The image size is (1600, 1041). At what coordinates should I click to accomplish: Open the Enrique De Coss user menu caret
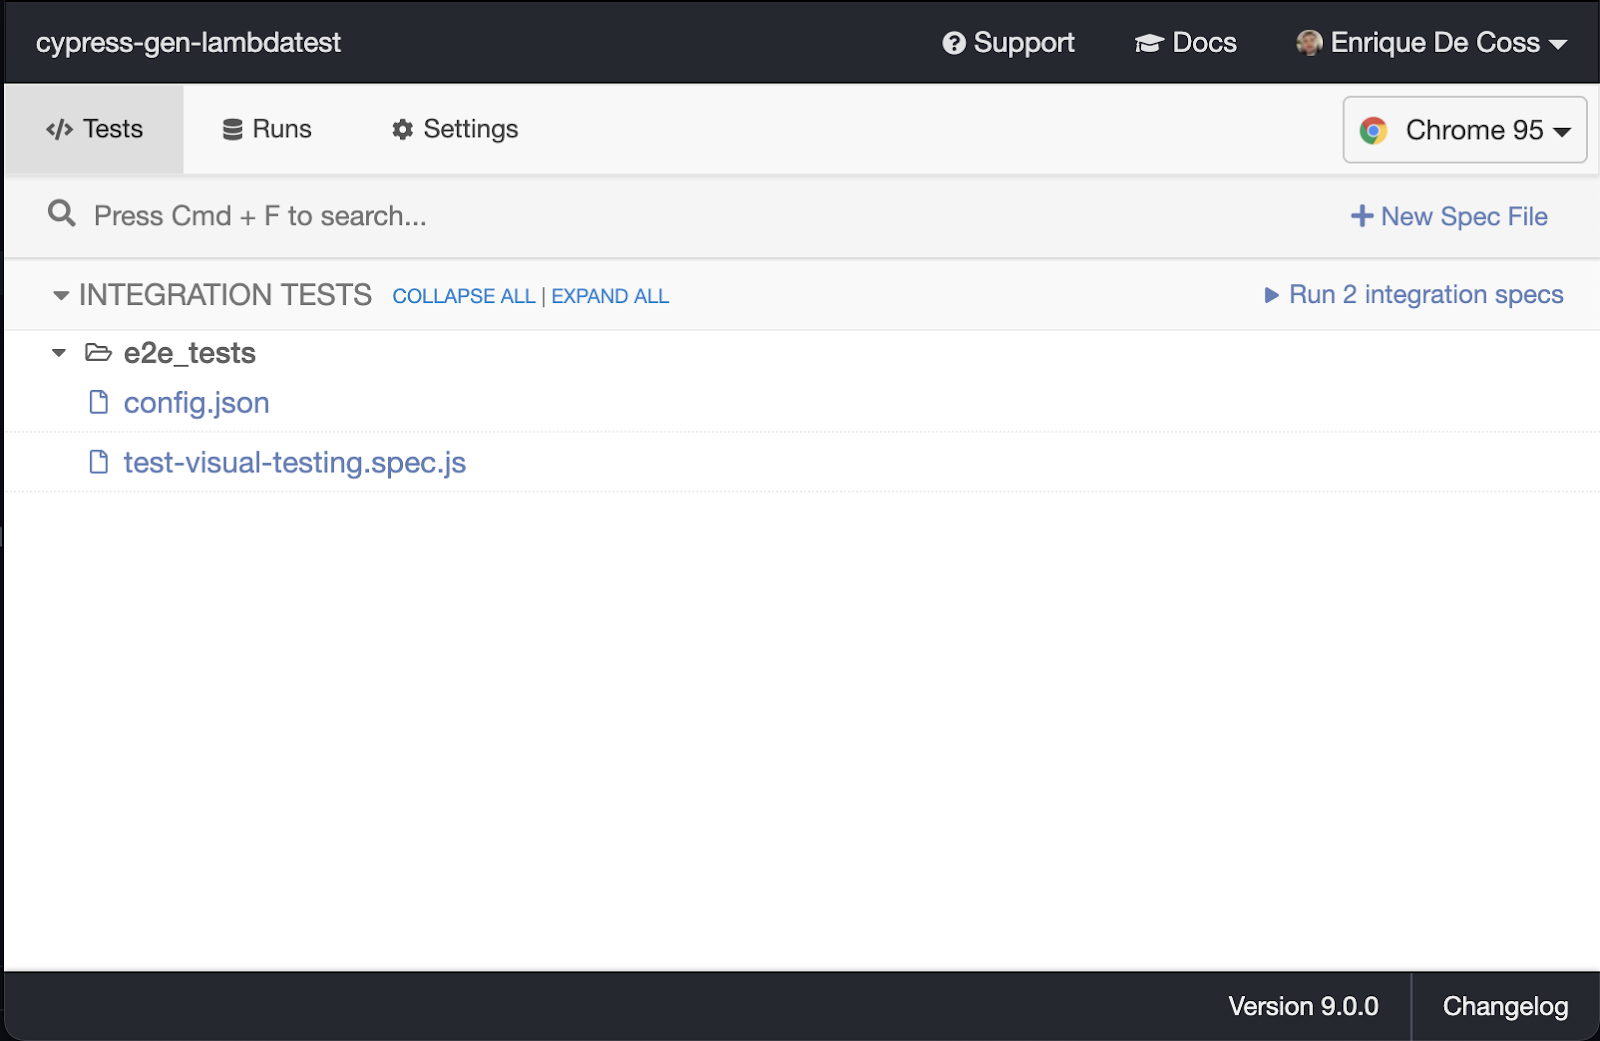(1558, 44)
